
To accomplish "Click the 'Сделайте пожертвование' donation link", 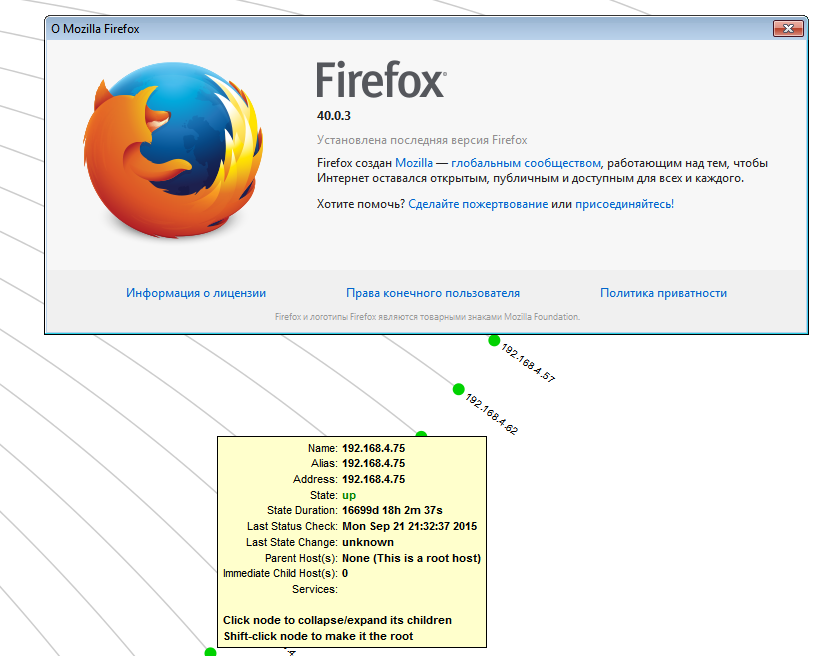I will pyautogui.click(x=478, y=204).
